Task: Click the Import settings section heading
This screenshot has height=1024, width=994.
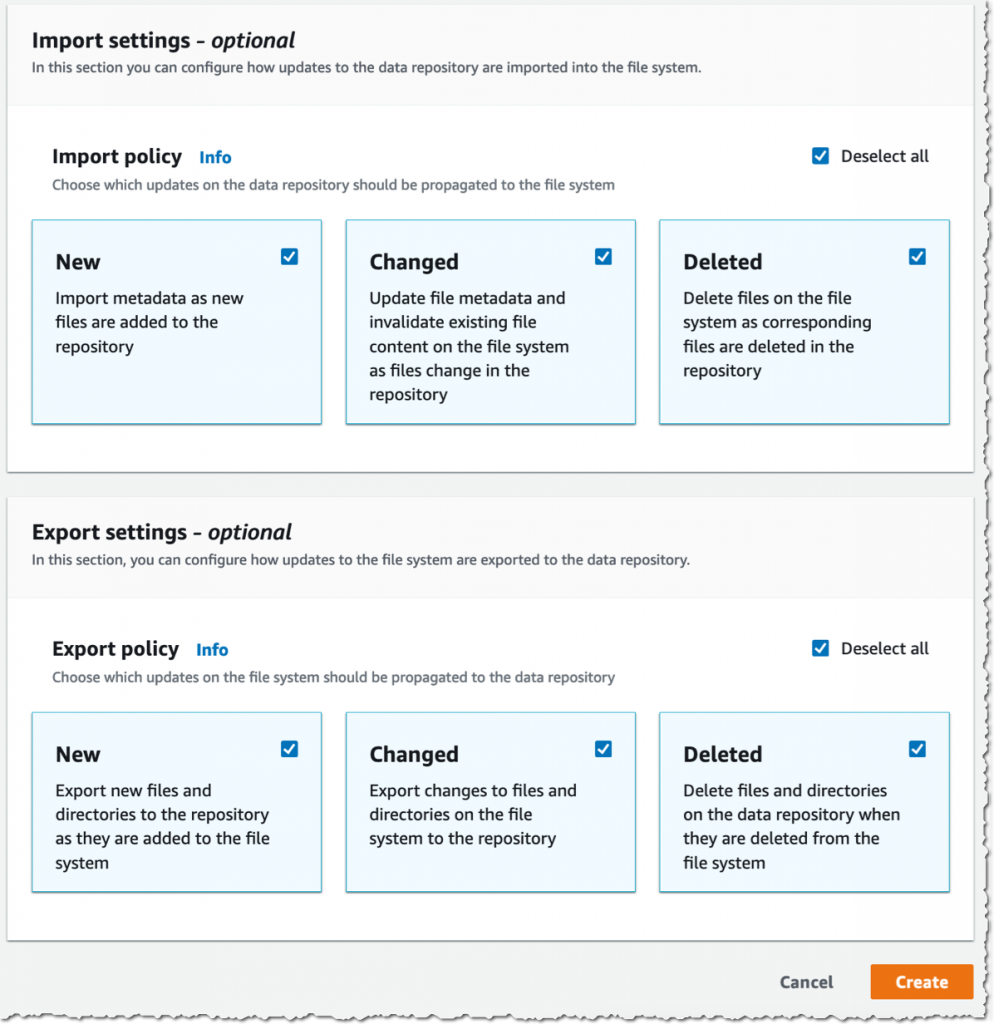Action: click(x=163, y=40)
